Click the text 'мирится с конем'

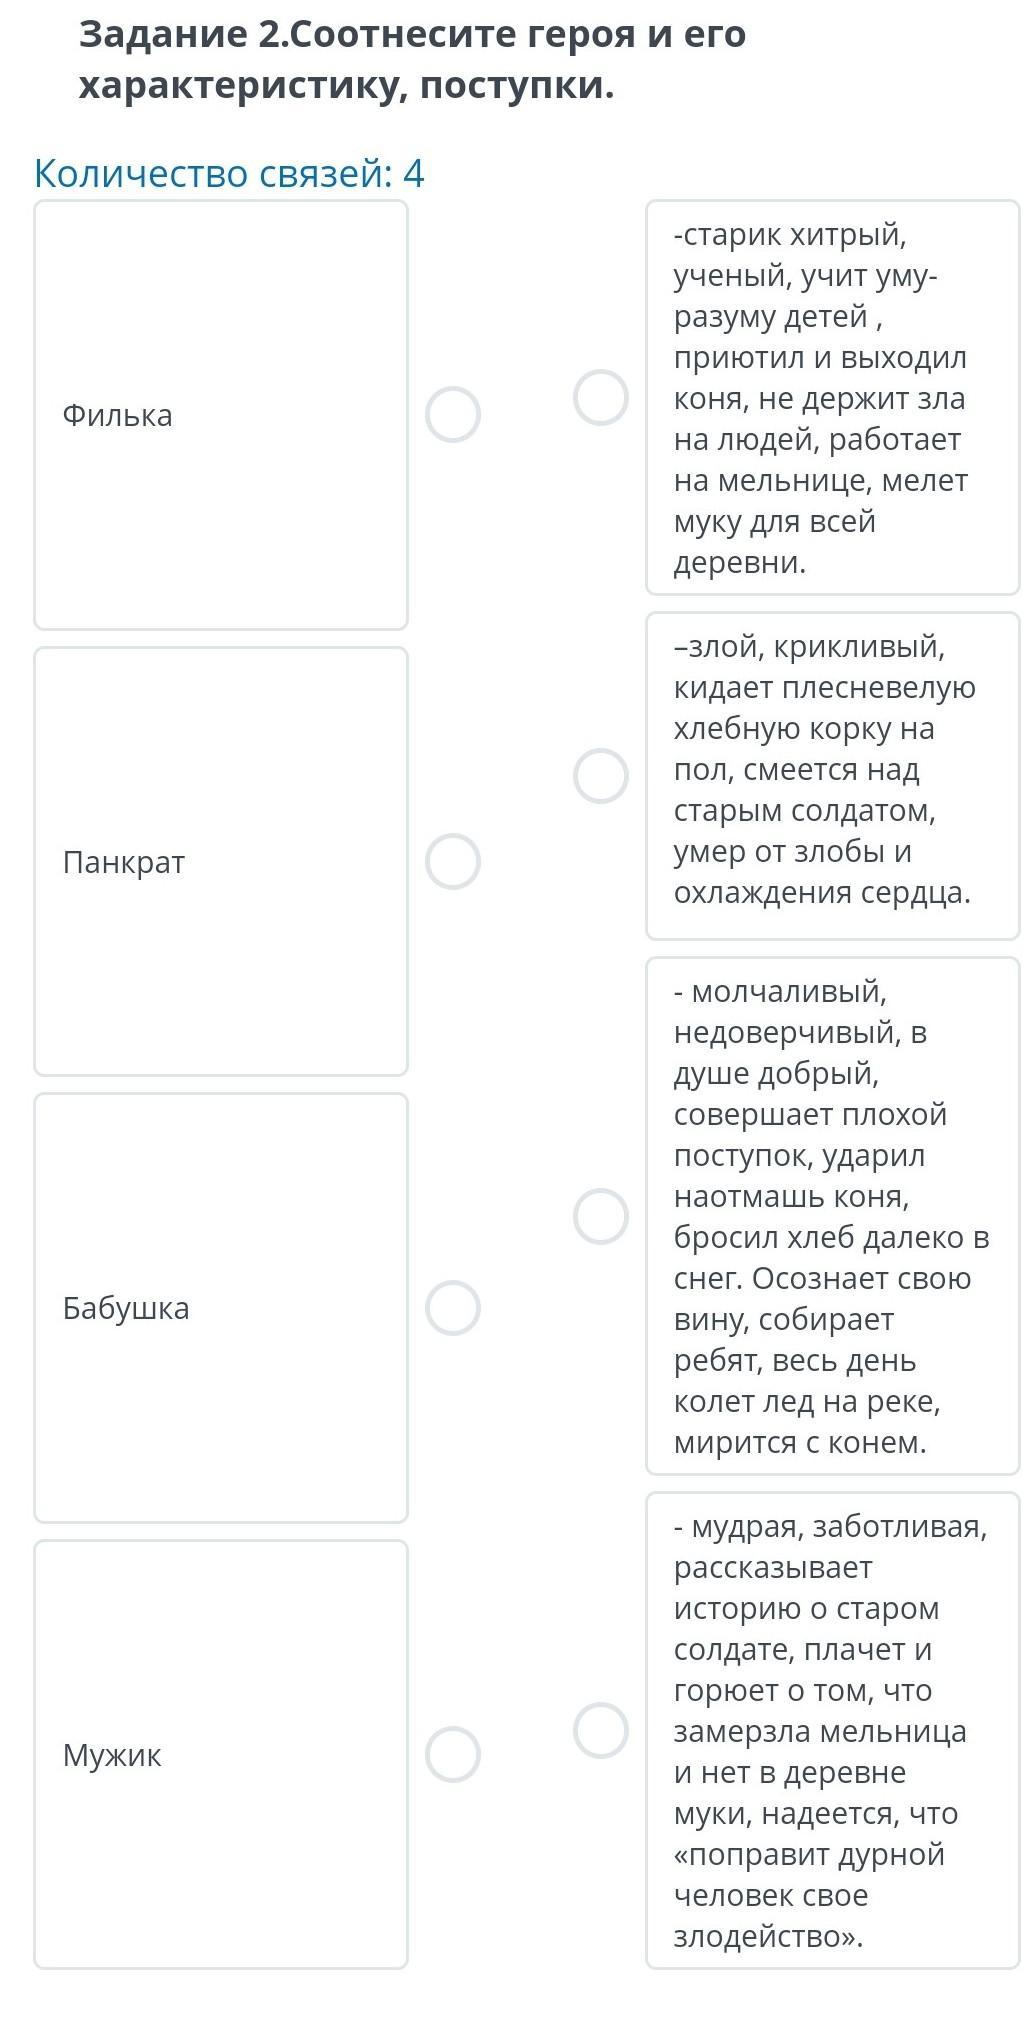(800, 1443)
